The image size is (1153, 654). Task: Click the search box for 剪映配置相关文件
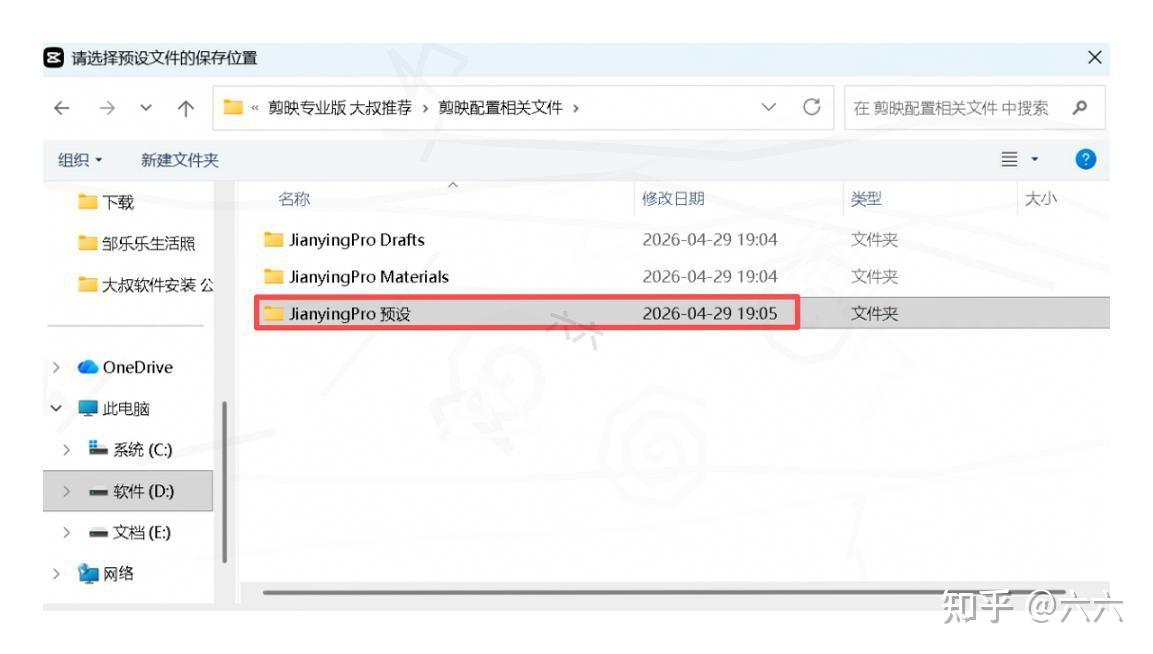coord(974,108)
